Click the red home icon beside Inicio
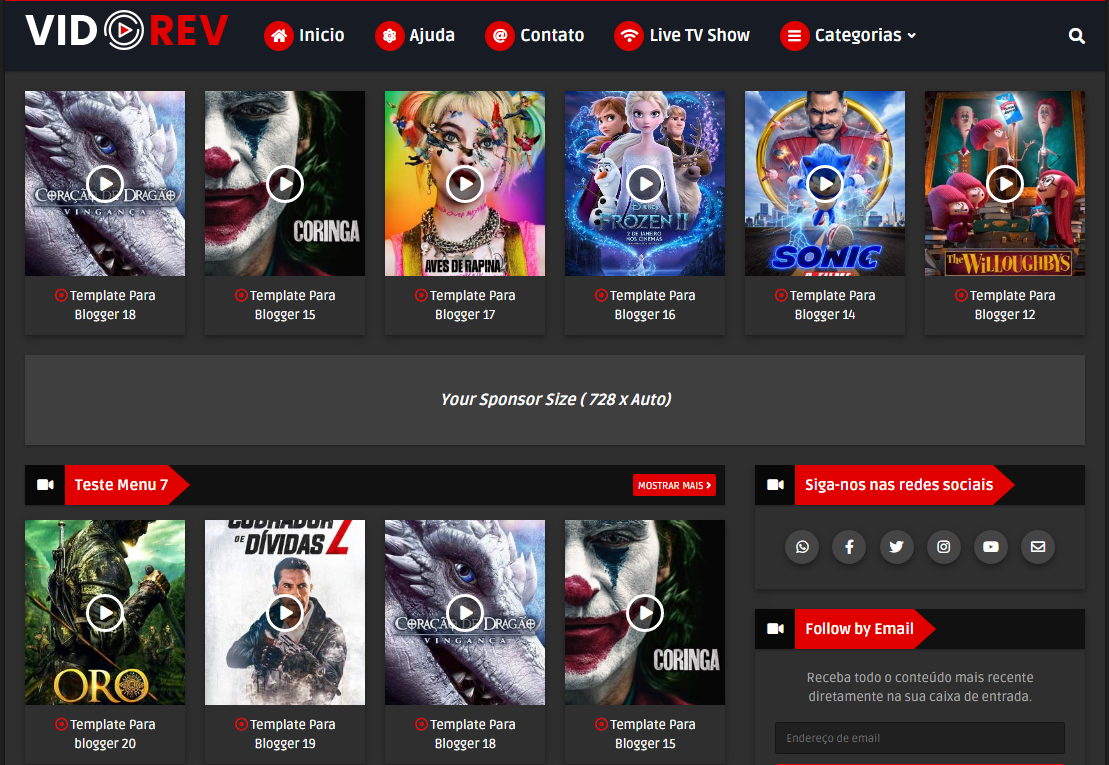This screenshot has width=1109, height=765. click(x=279, y=35)
